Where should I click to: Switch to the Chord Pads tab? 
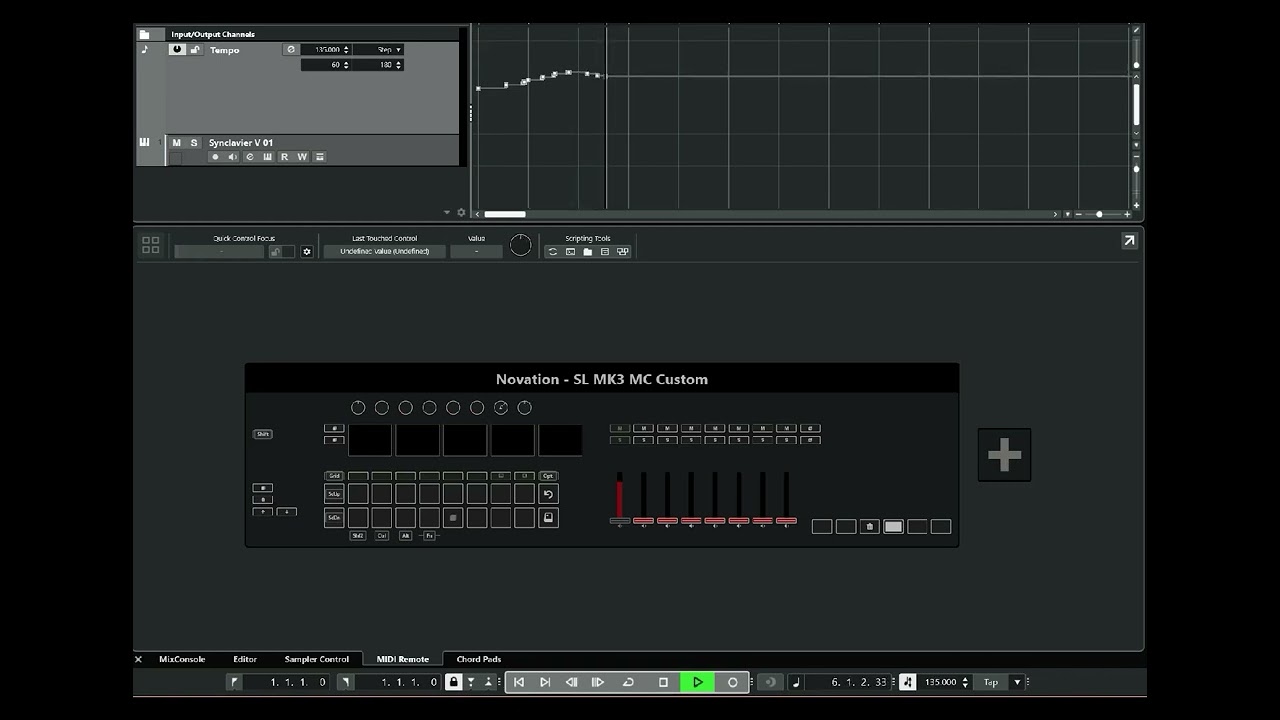(x=479, y=659)
